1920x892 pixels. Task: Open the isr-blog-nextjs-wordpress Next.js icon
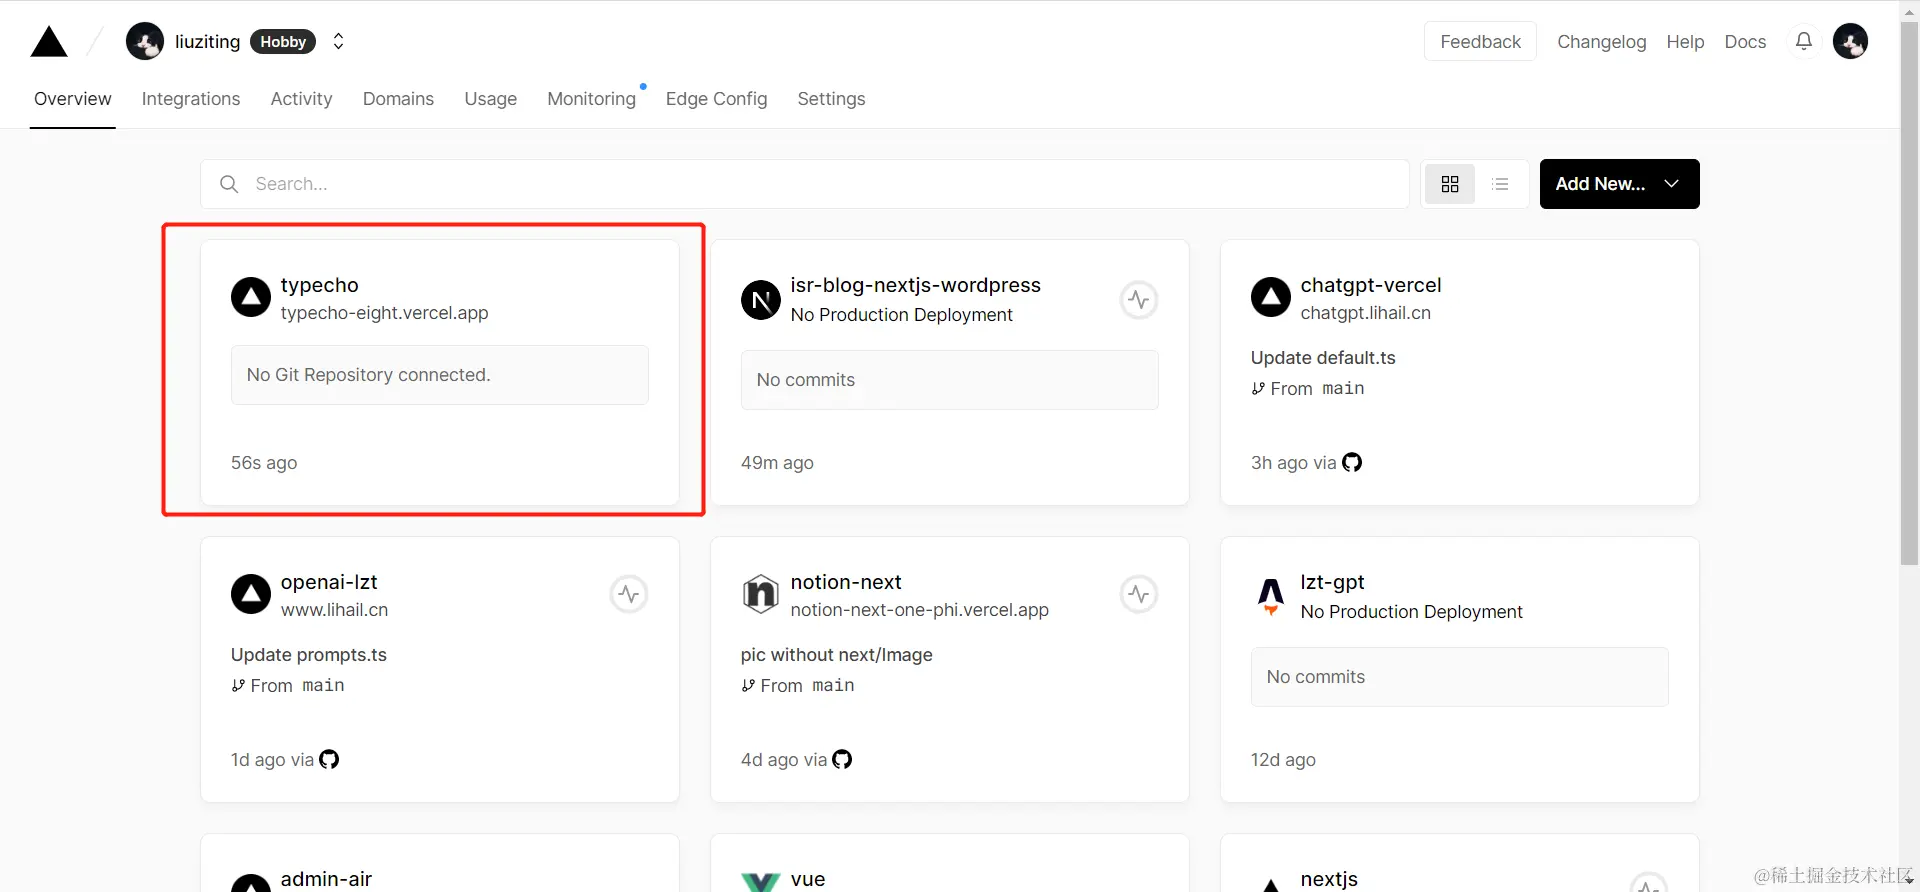[761, 299]
